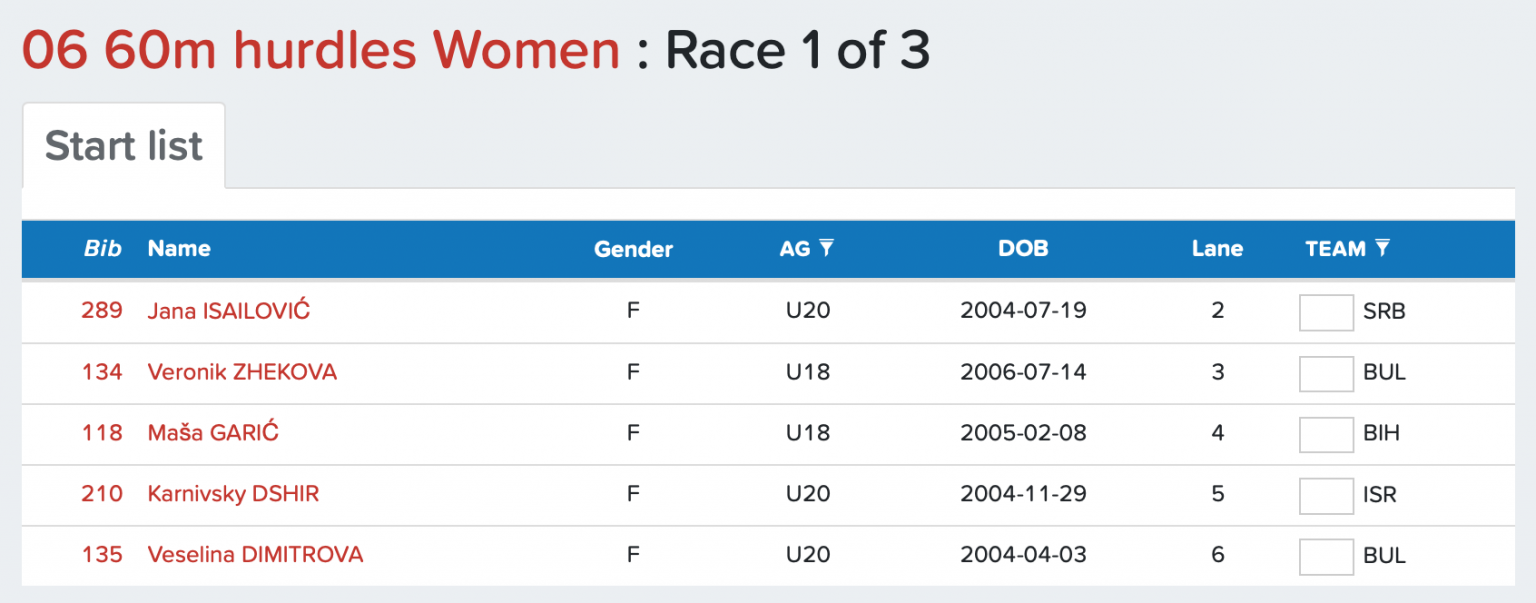This screenshot has width=1536, height=603.
Task: Click the Gender column header
Action: tap(633, 250)
